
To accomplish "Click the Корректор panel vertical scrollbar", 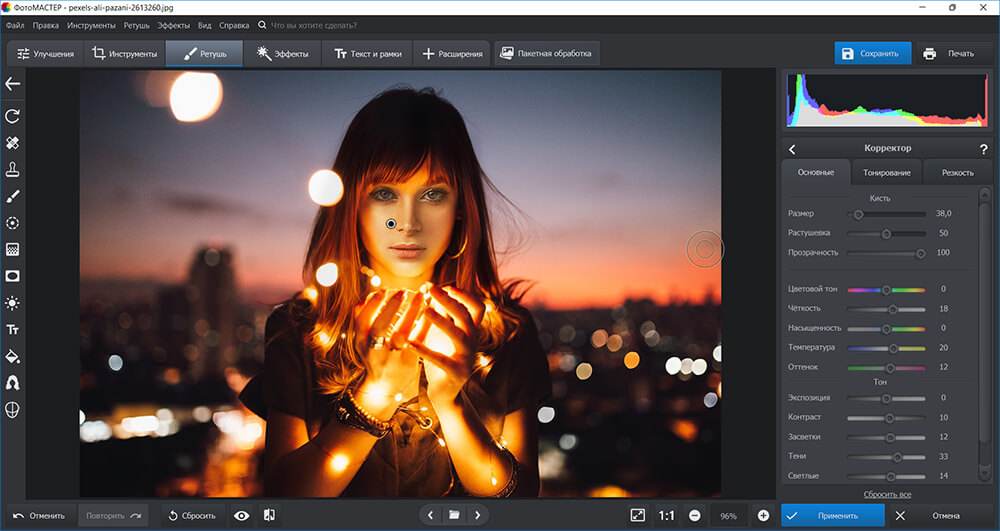I will click(985, 335).
